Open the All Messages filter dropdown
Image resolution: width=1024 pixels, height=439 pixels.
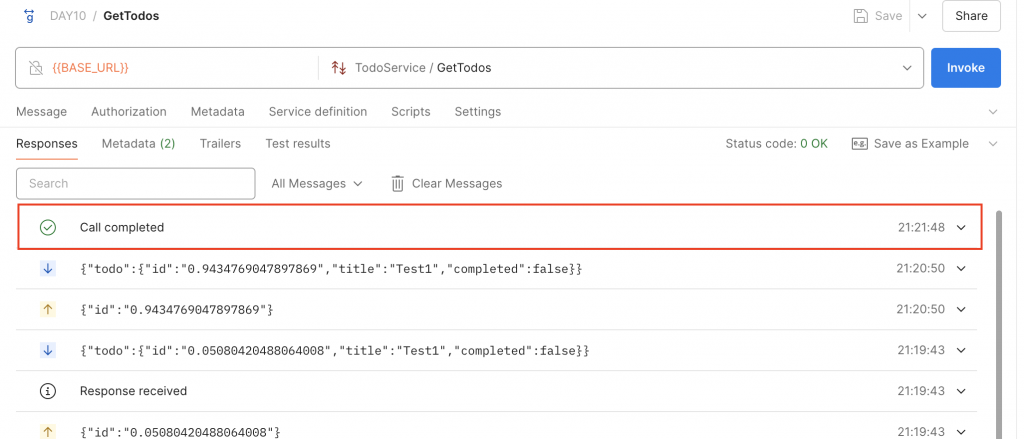tap(317, 183)
